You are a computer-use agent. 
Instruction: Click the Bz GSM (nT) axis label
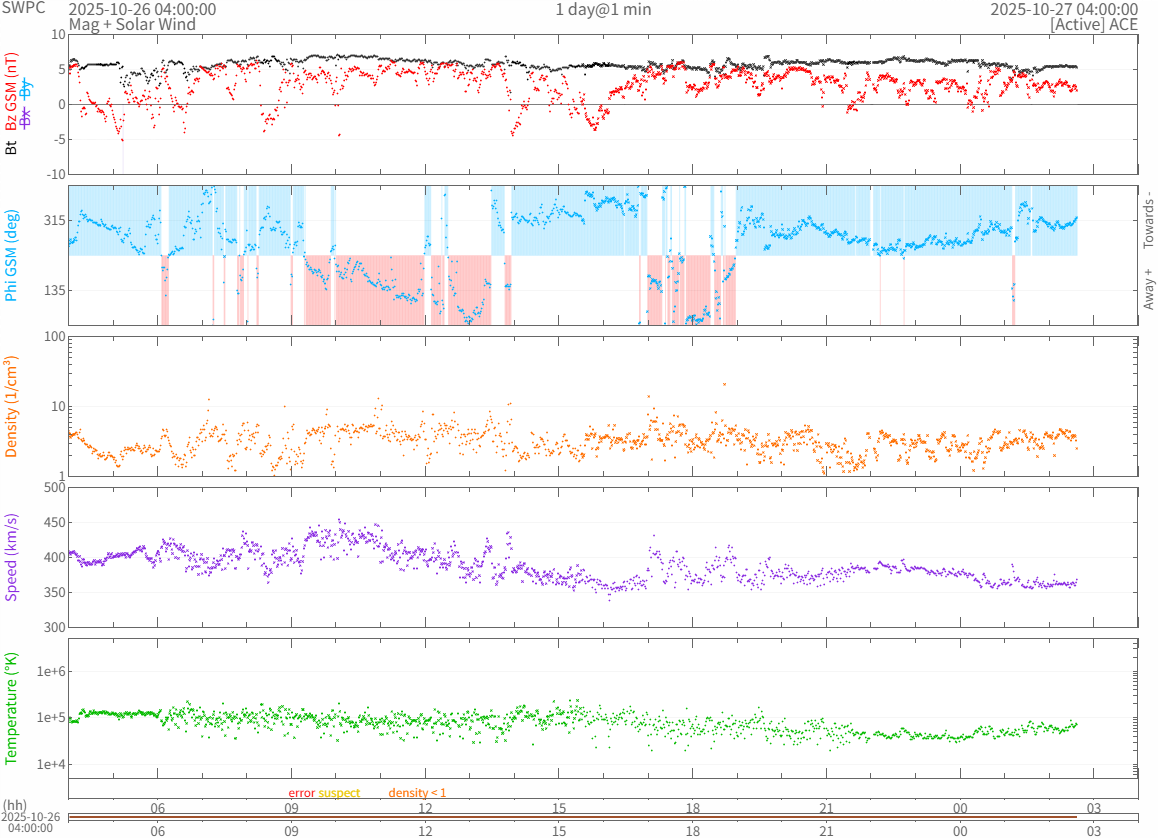click(x=12, y=93)
